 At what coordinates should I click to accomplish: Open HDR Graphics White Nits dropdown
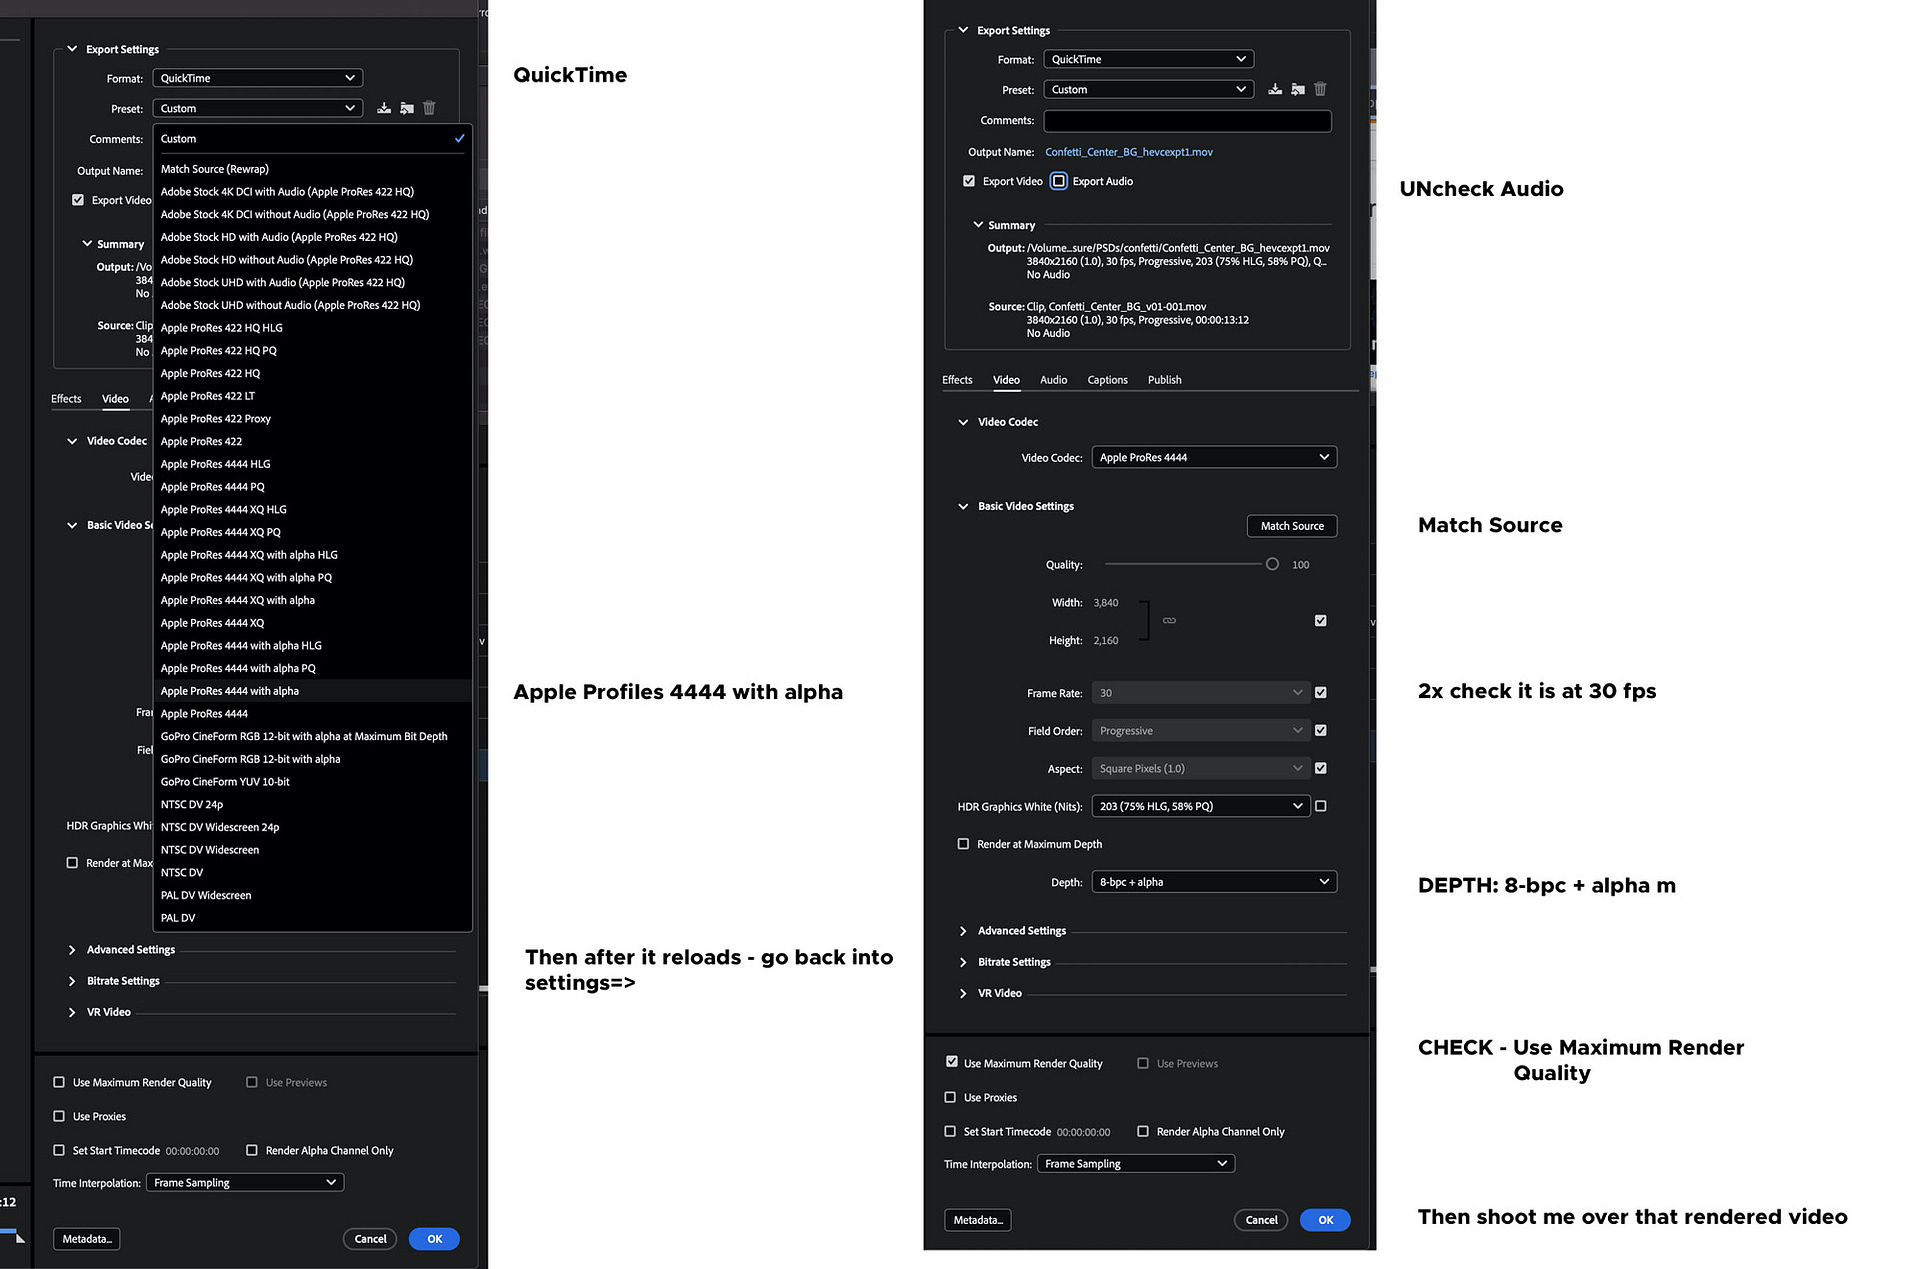(1201, 806)
